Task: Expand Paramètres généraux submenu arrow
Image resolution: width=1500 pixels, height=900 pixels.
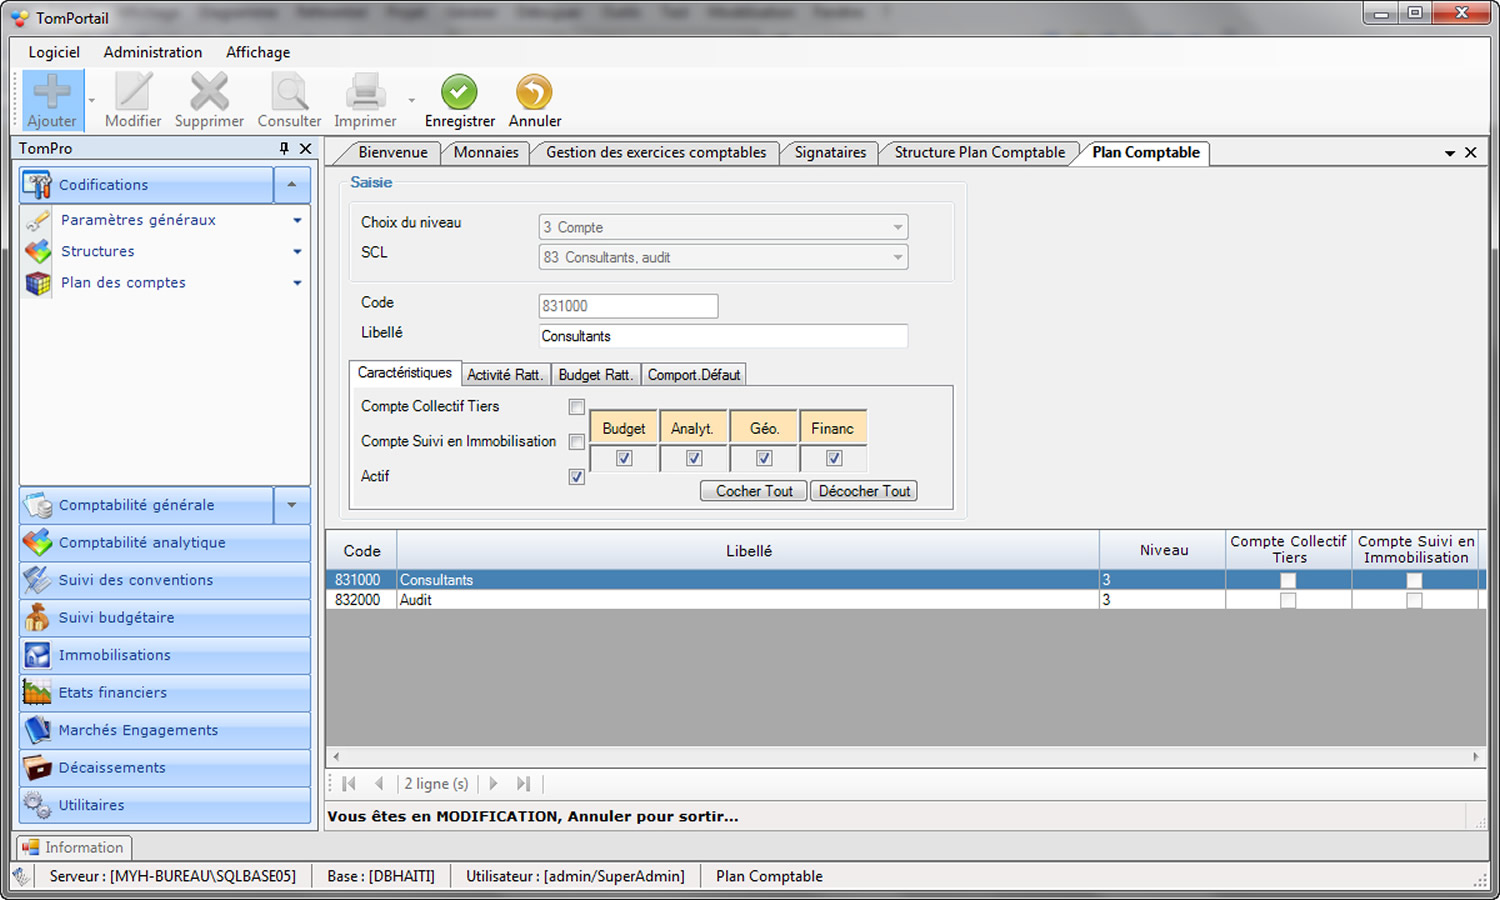Action: (x=297, y=220)
